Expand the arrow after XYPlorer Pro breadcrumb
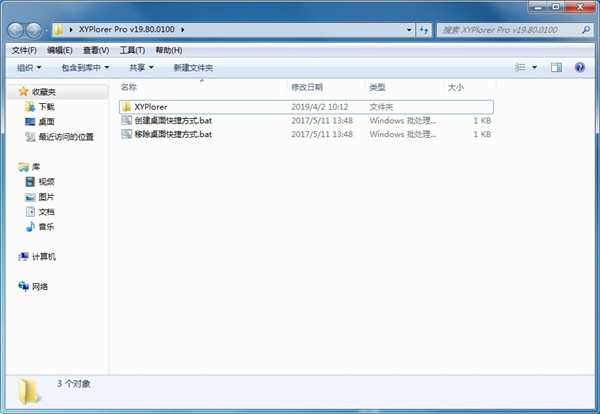This screenshot has height=414, width=600. [183, 29]
